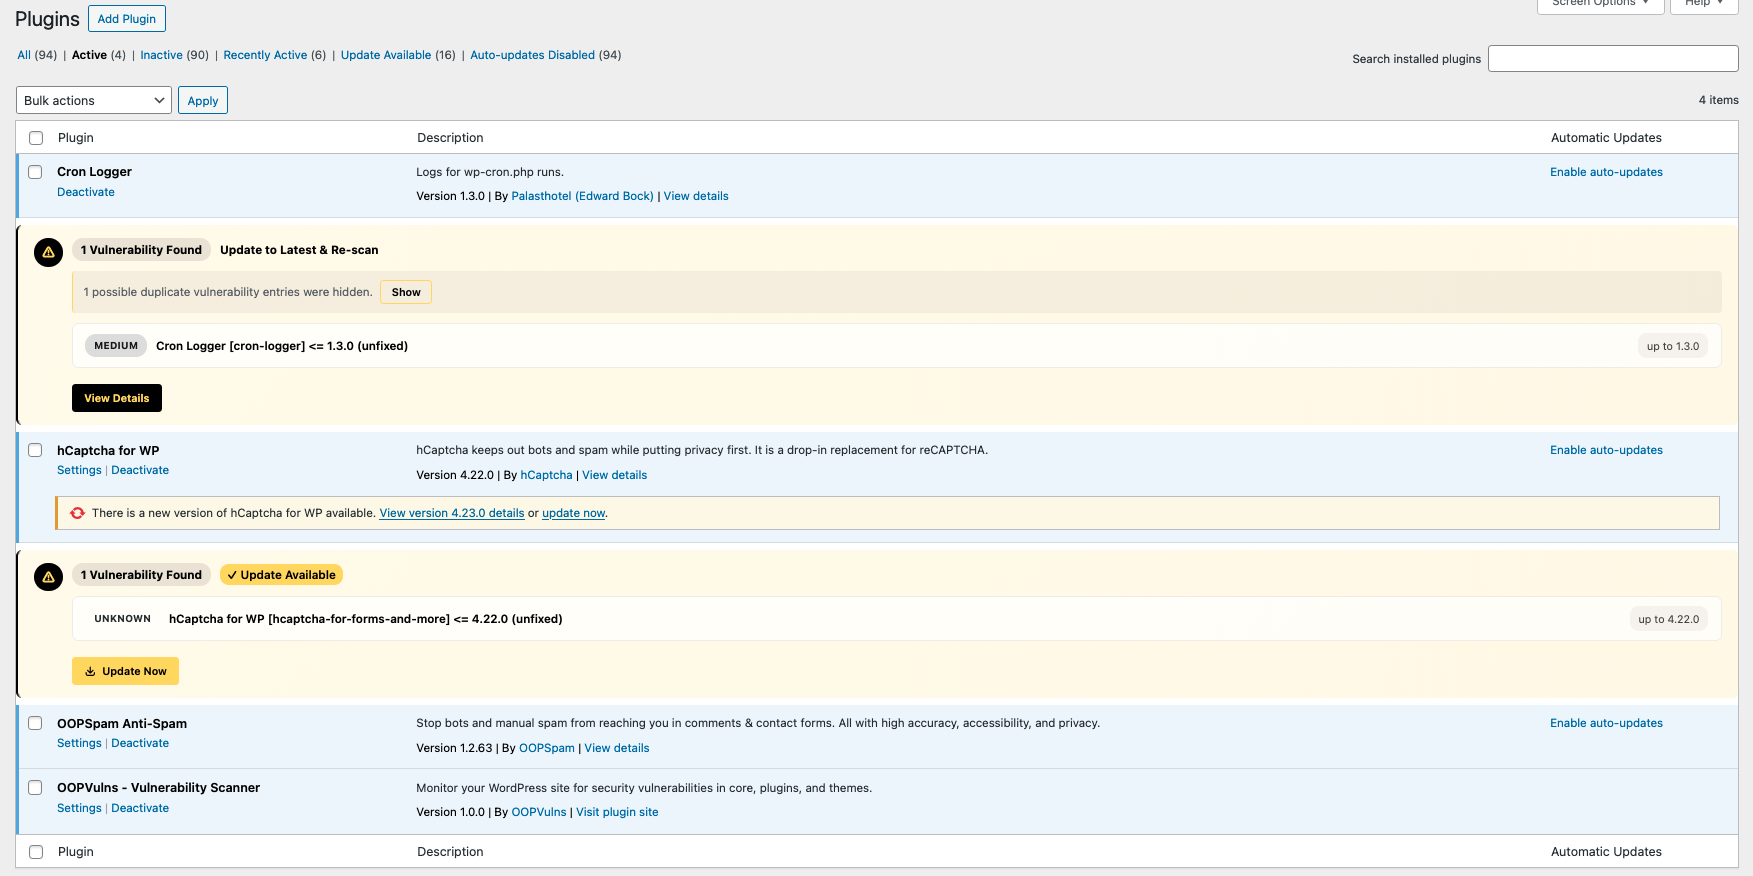Tick the select-all checkbox in table header

tap(36, 138)
